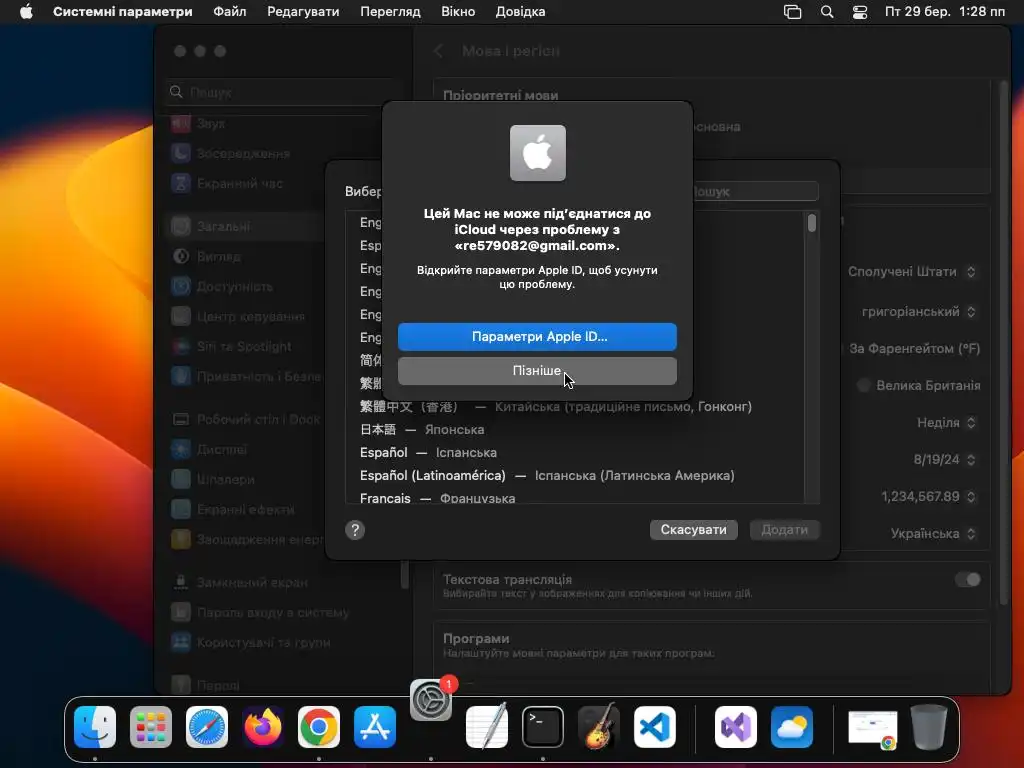Image resolution: width=1024 pixels, height=768 pixels.
Task: Click the search field in the language sheet
Action: click(756, 191)
